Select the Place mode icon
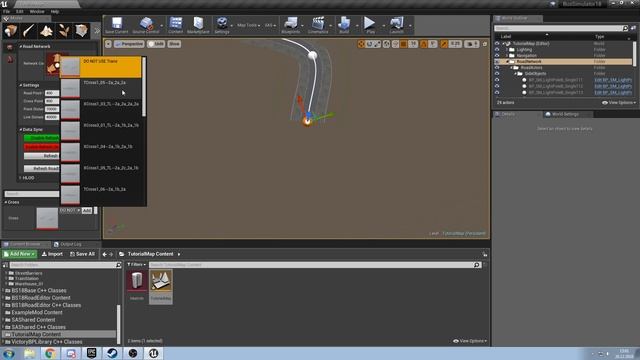640x360 pixels. click(11, 31)
